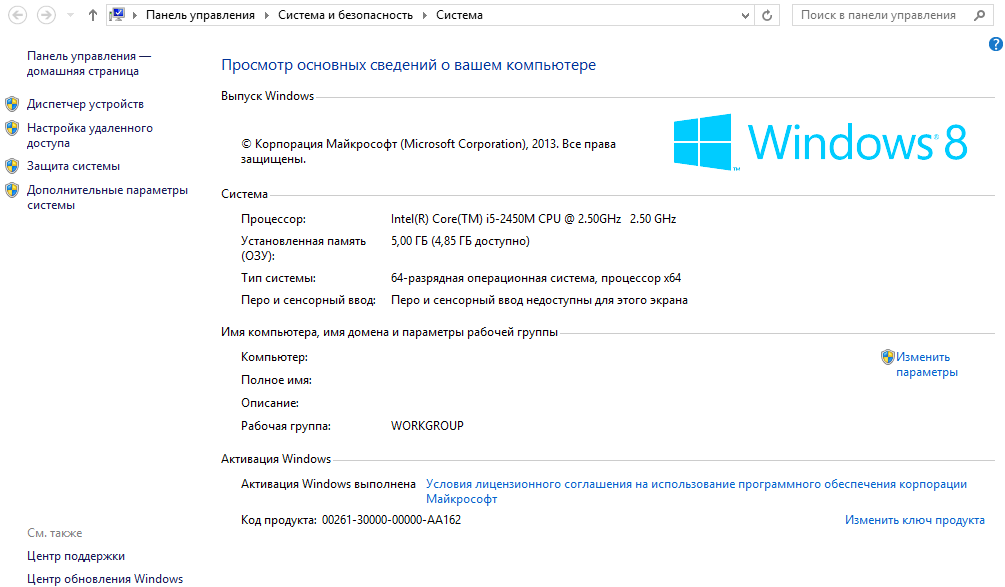The height and width of the screenshot is (587, 1005).
Task: Click the 64-разрядная операционная система text
Action: pyautogui.click(x=536, y=278)
